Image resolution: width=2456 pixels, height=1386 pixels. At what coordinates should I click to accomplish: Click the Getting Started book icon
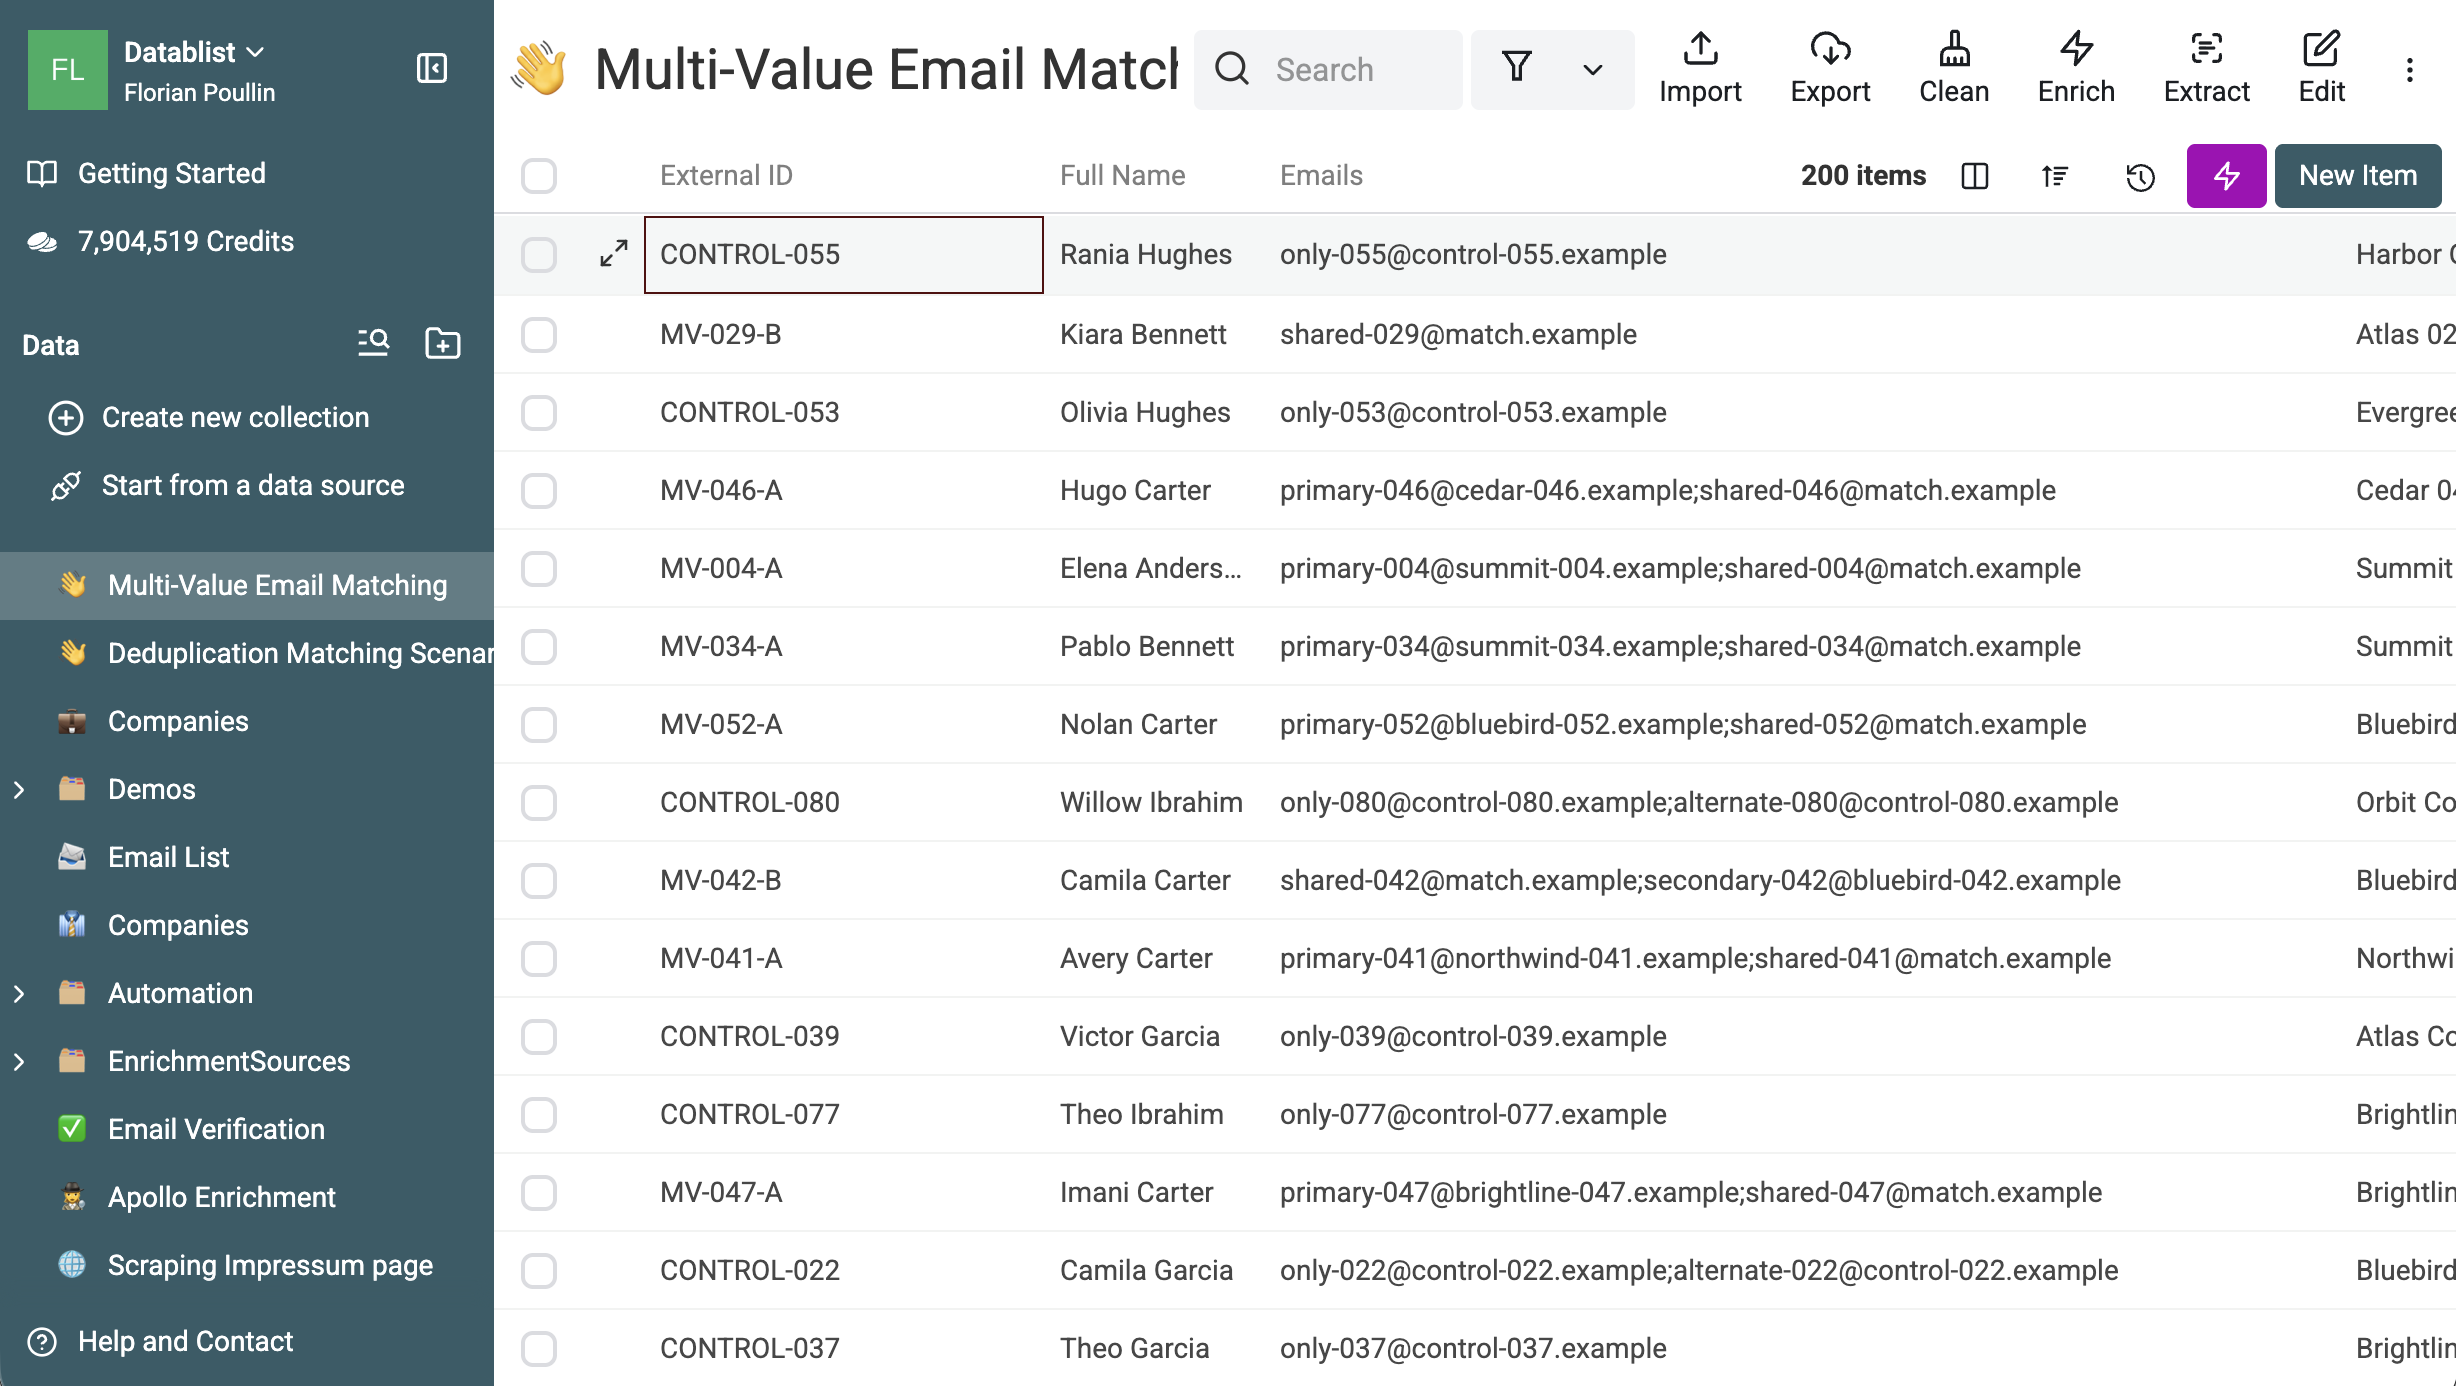click(42, 173)
